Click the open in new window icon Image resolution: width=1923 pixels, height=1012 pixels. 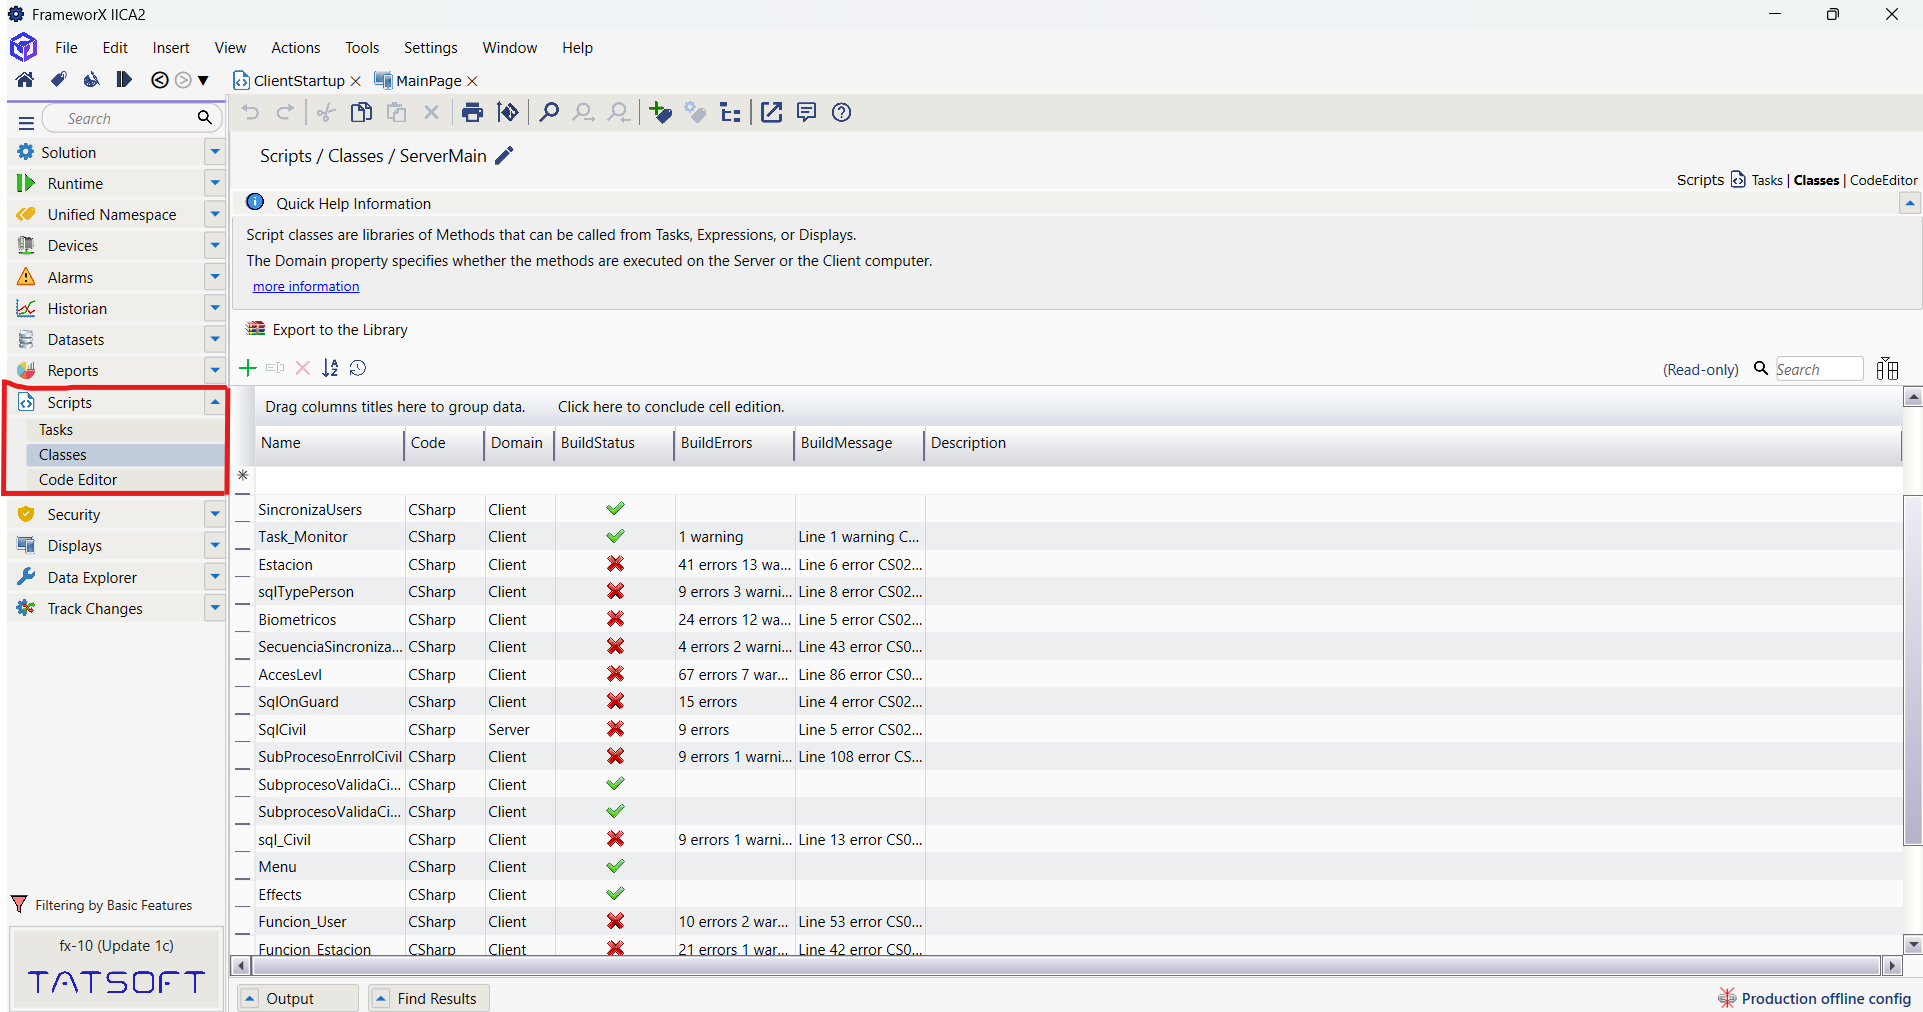point(771,112)
